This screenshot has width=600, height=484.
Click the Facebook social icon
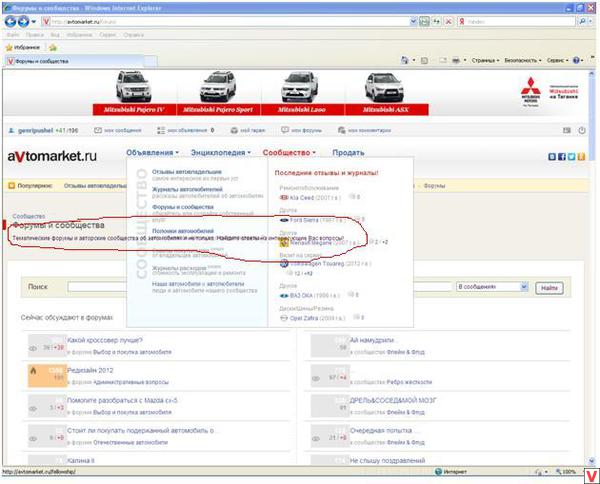(561, 156)
